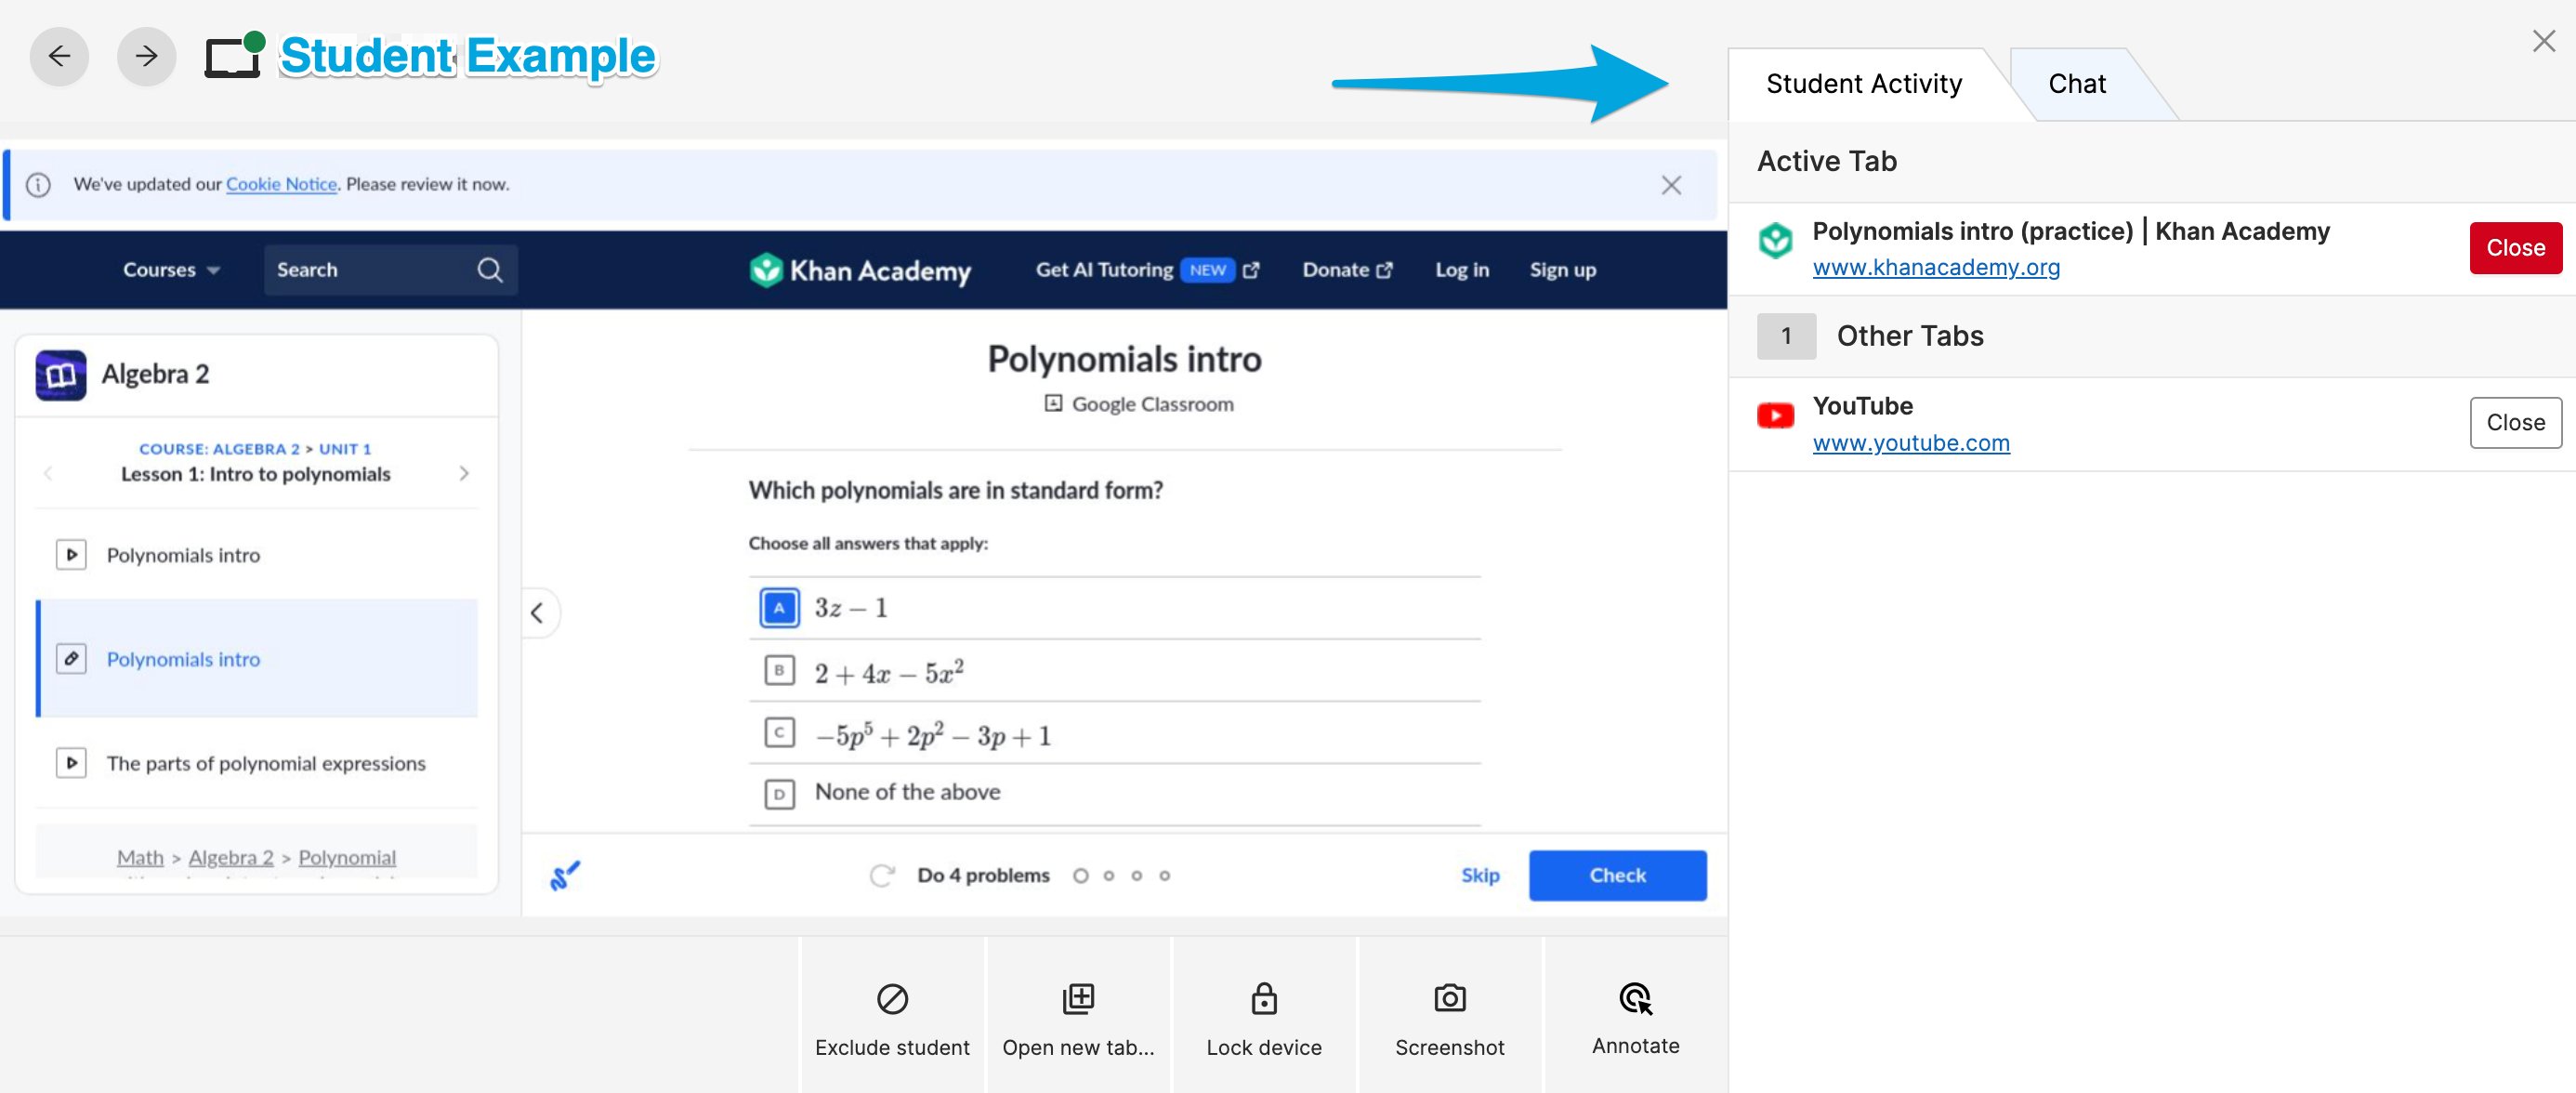Click the Exclude student icon button
Screen dimensions: 2576x1093
coord(892,1016)
